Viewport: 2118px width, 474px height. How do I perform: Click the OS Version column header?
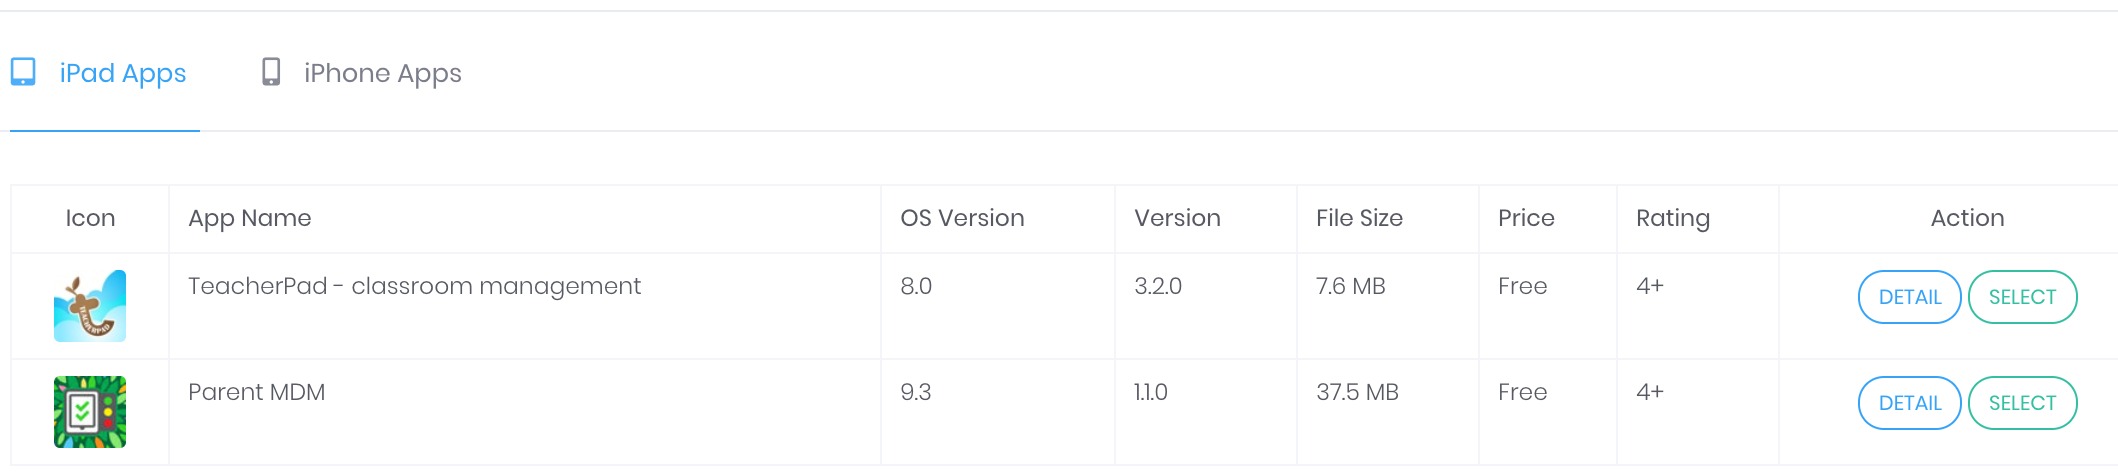962,218
